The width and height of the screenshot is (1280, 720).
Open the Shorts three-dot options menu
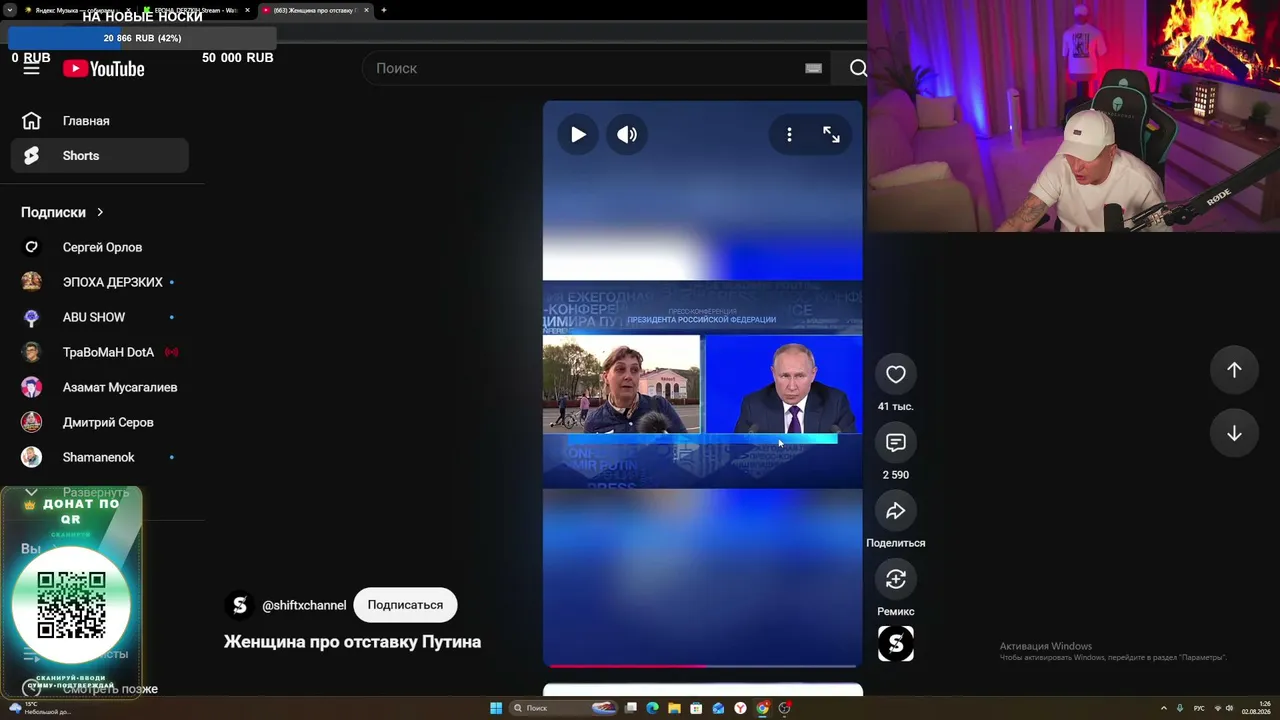coord(789,134)
